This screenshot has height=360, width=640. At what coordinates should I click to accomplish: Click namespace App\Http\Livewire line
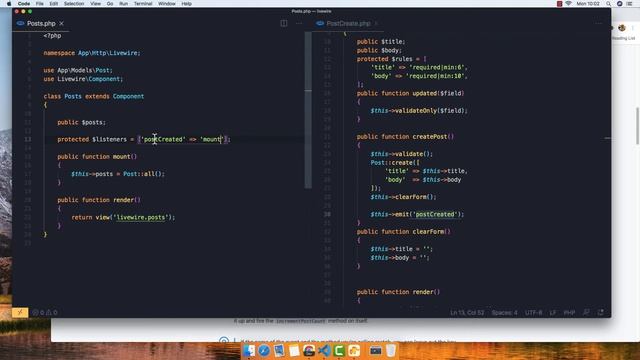[x=92, y=53]
